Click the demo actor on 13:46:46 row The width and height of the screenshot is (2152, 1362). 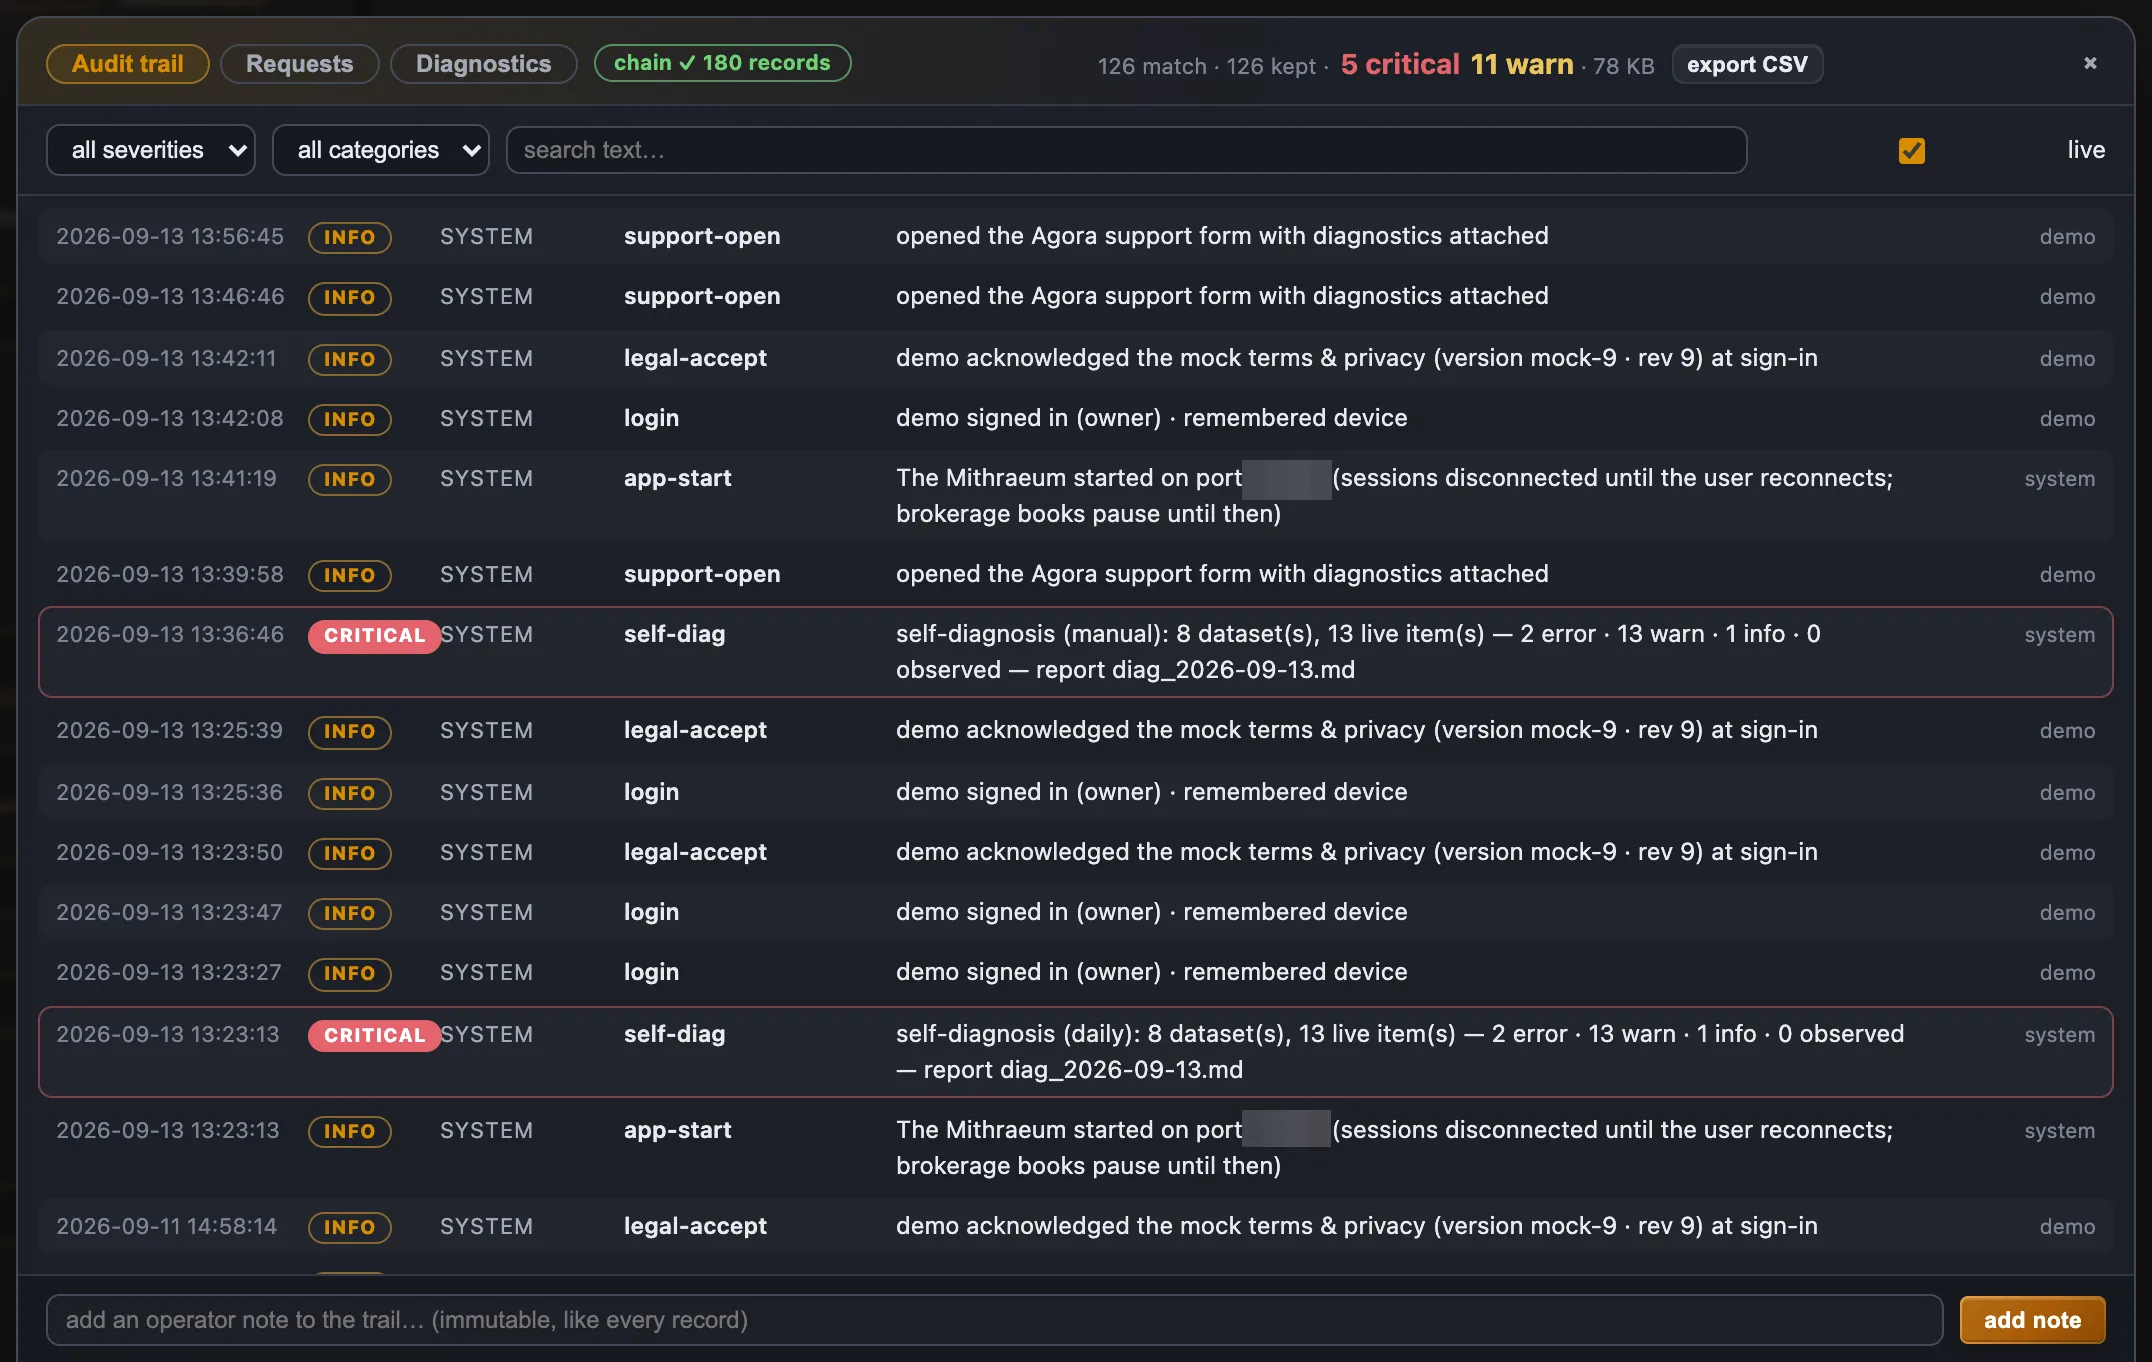pyautogui.click(x=2067, y=297)
